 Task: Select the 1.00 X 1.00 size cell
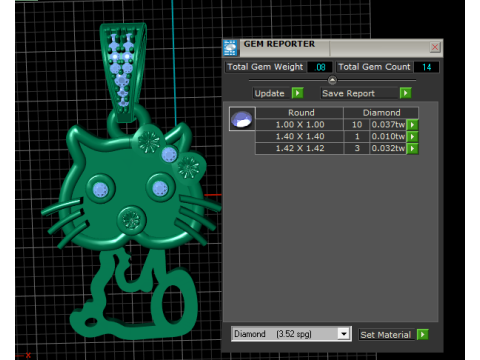(x=300, y=125)
